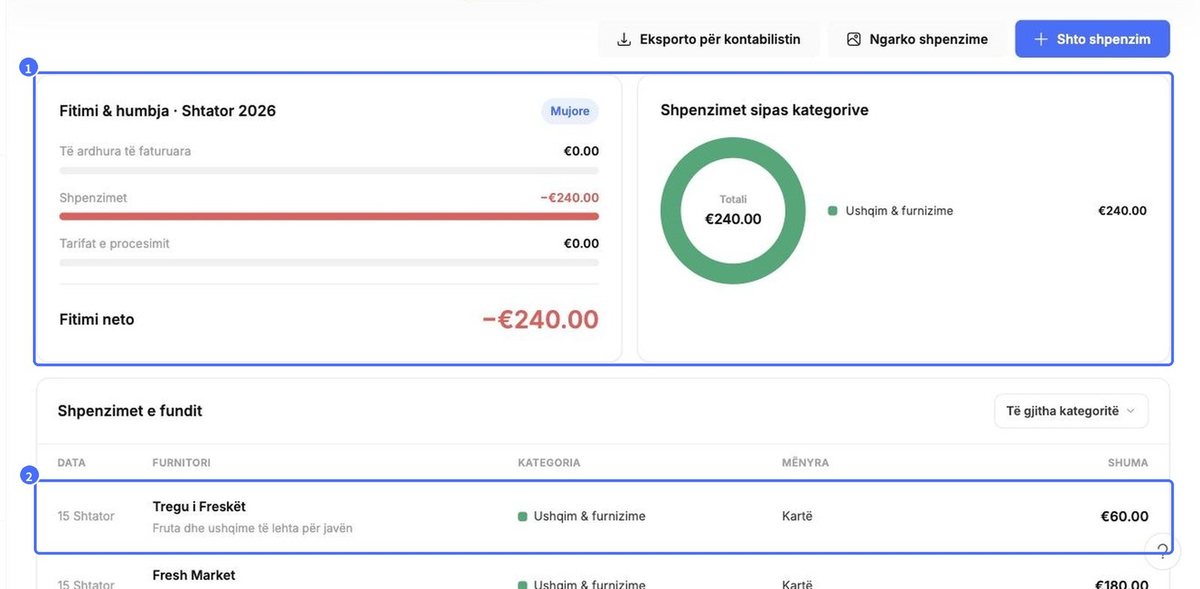The image size is (1200, 589).
Task: Click the Të ardhura të faturuara label
Action: pyautogui.click(x=125, y=151)
